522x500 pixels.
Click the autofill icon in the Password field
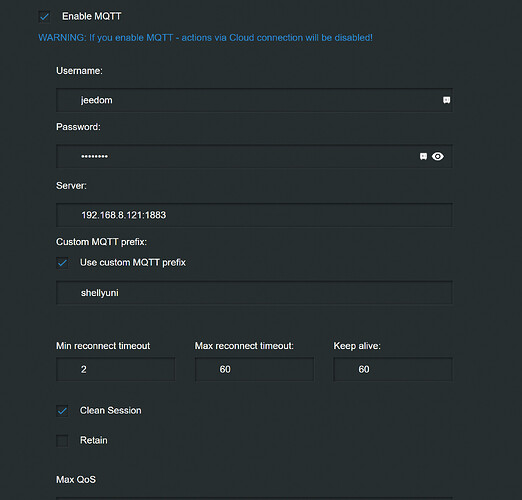(x=423, y=156)
